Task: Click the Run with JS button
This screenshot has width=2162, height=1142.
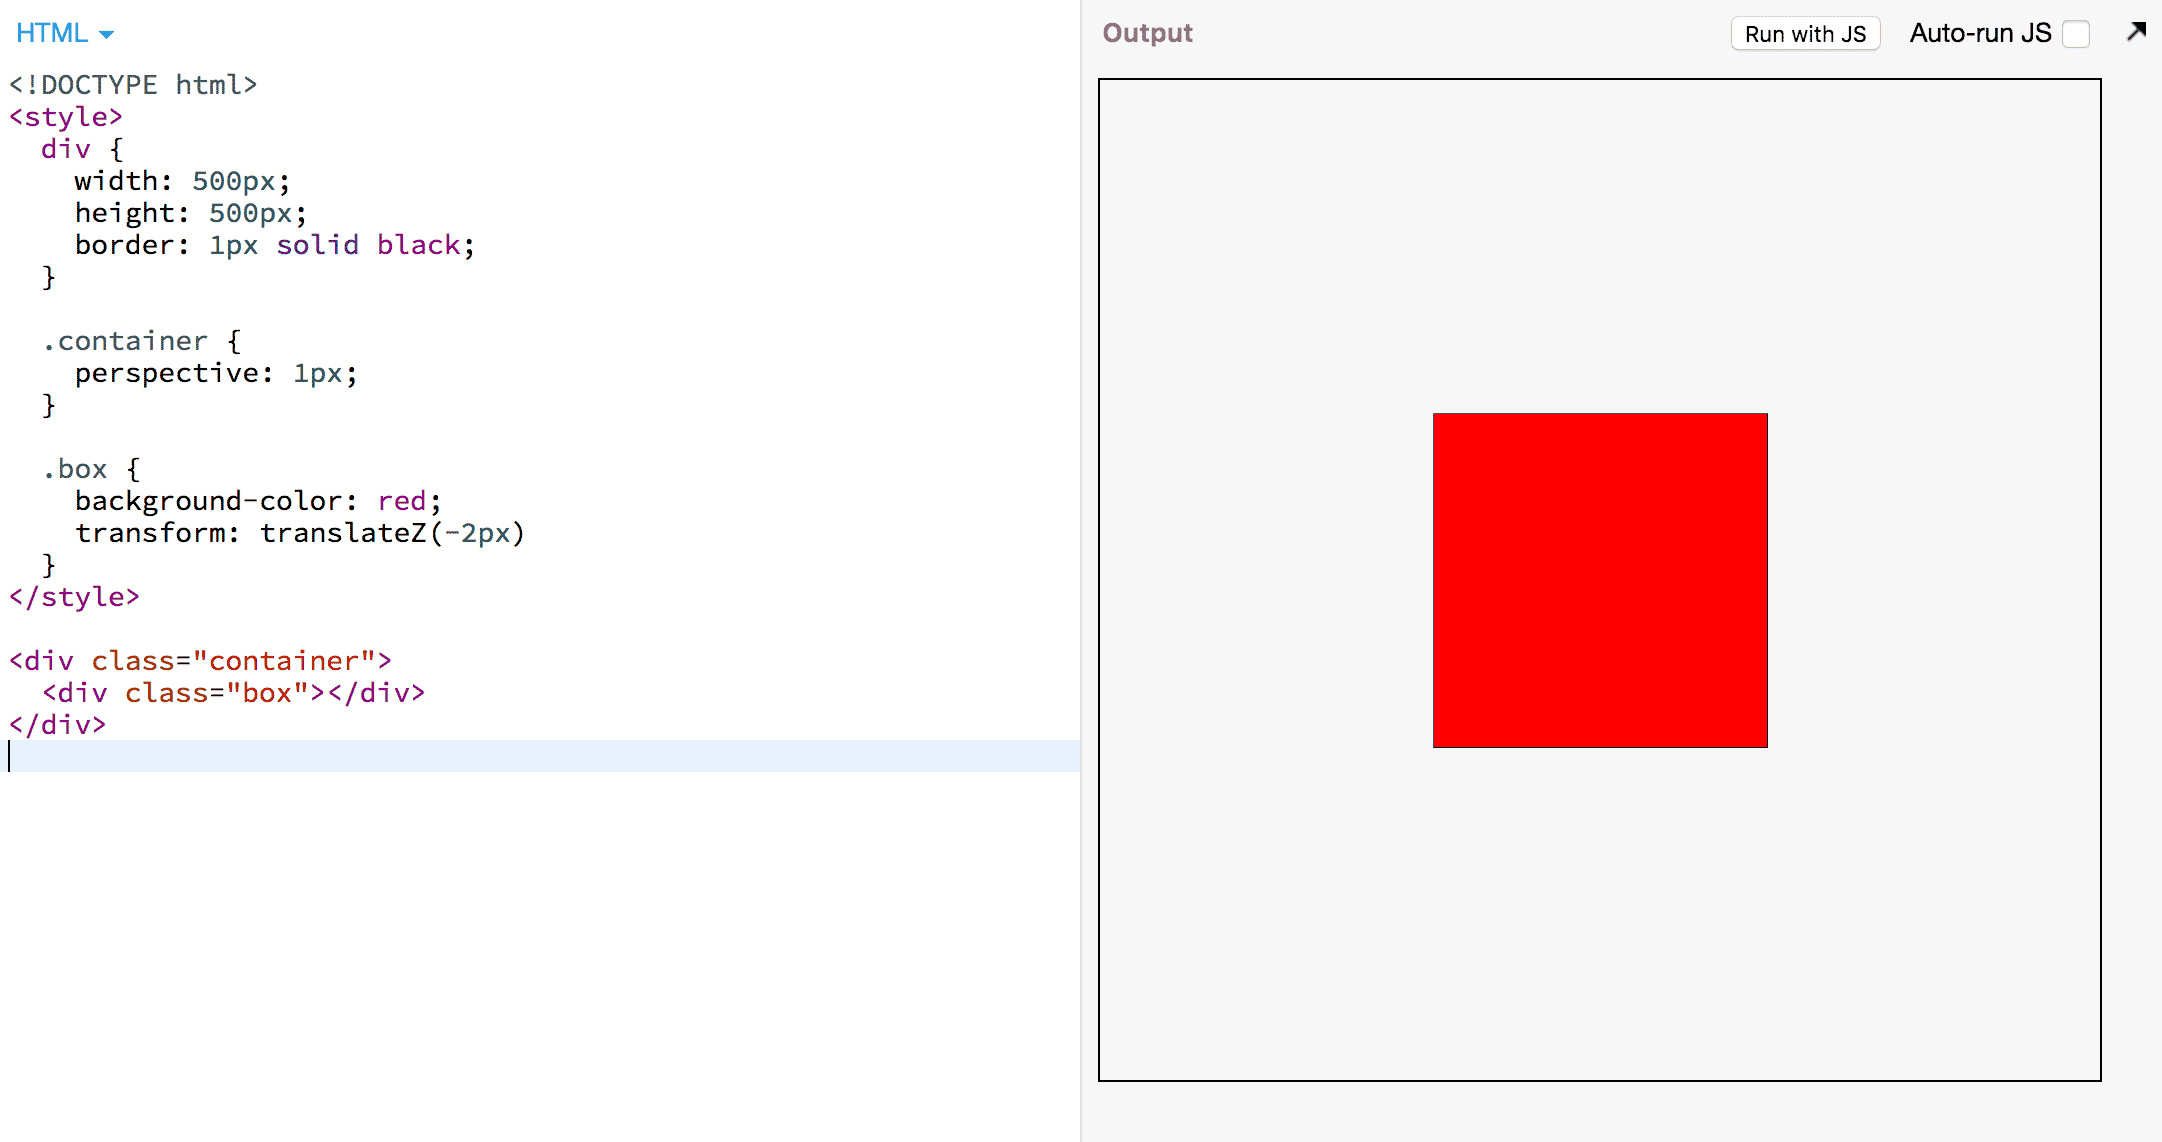Action: tap(1805, 34)
